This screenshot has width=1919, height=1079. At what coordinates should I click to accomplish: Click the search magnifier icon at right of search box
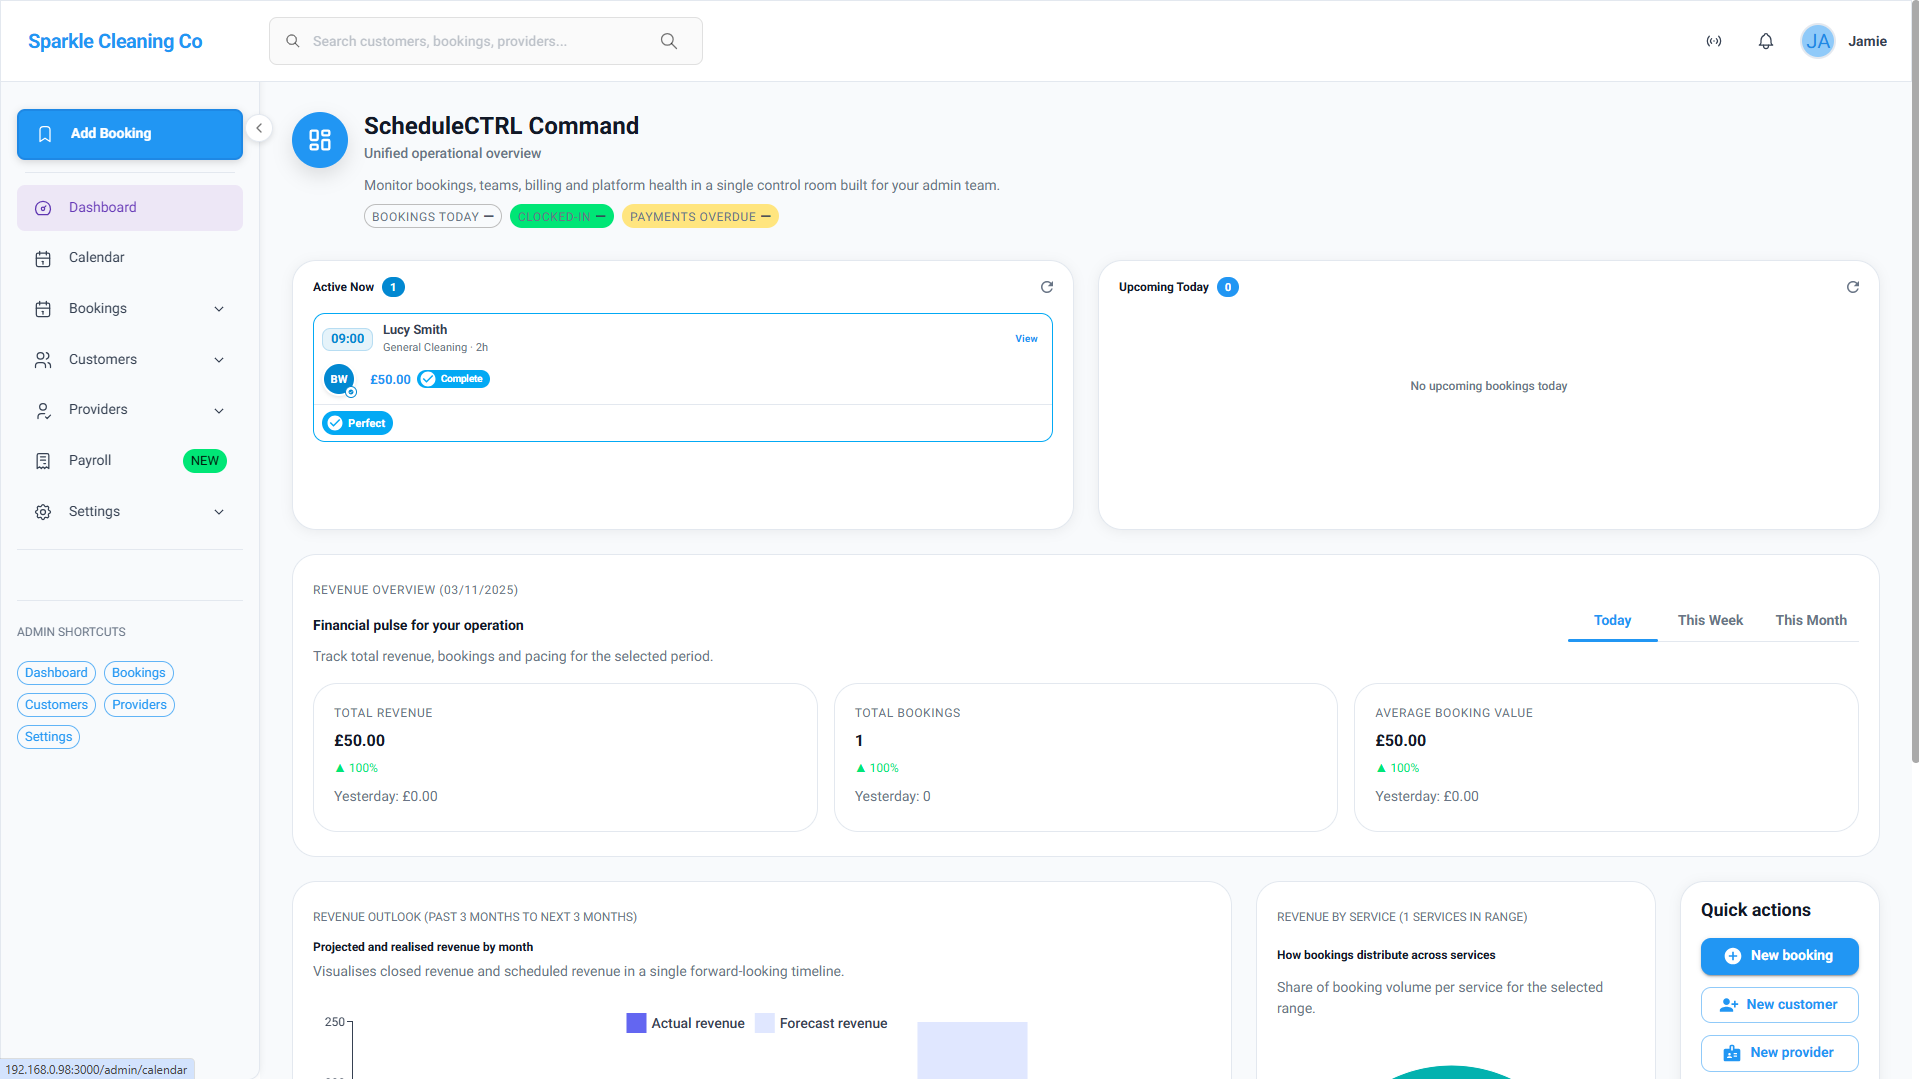pos(669,41)
